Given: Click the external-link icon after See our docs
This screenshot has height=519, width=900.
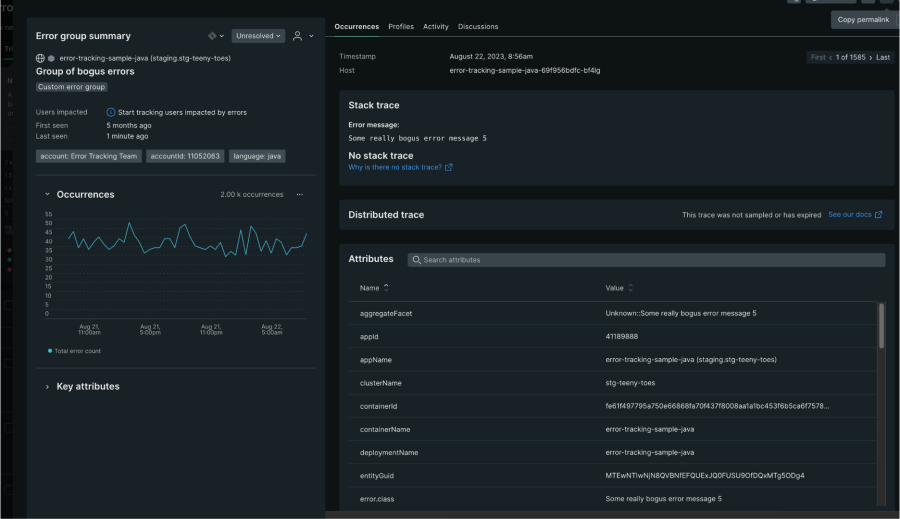Looking at the screenshot, I should coord(878,214).
